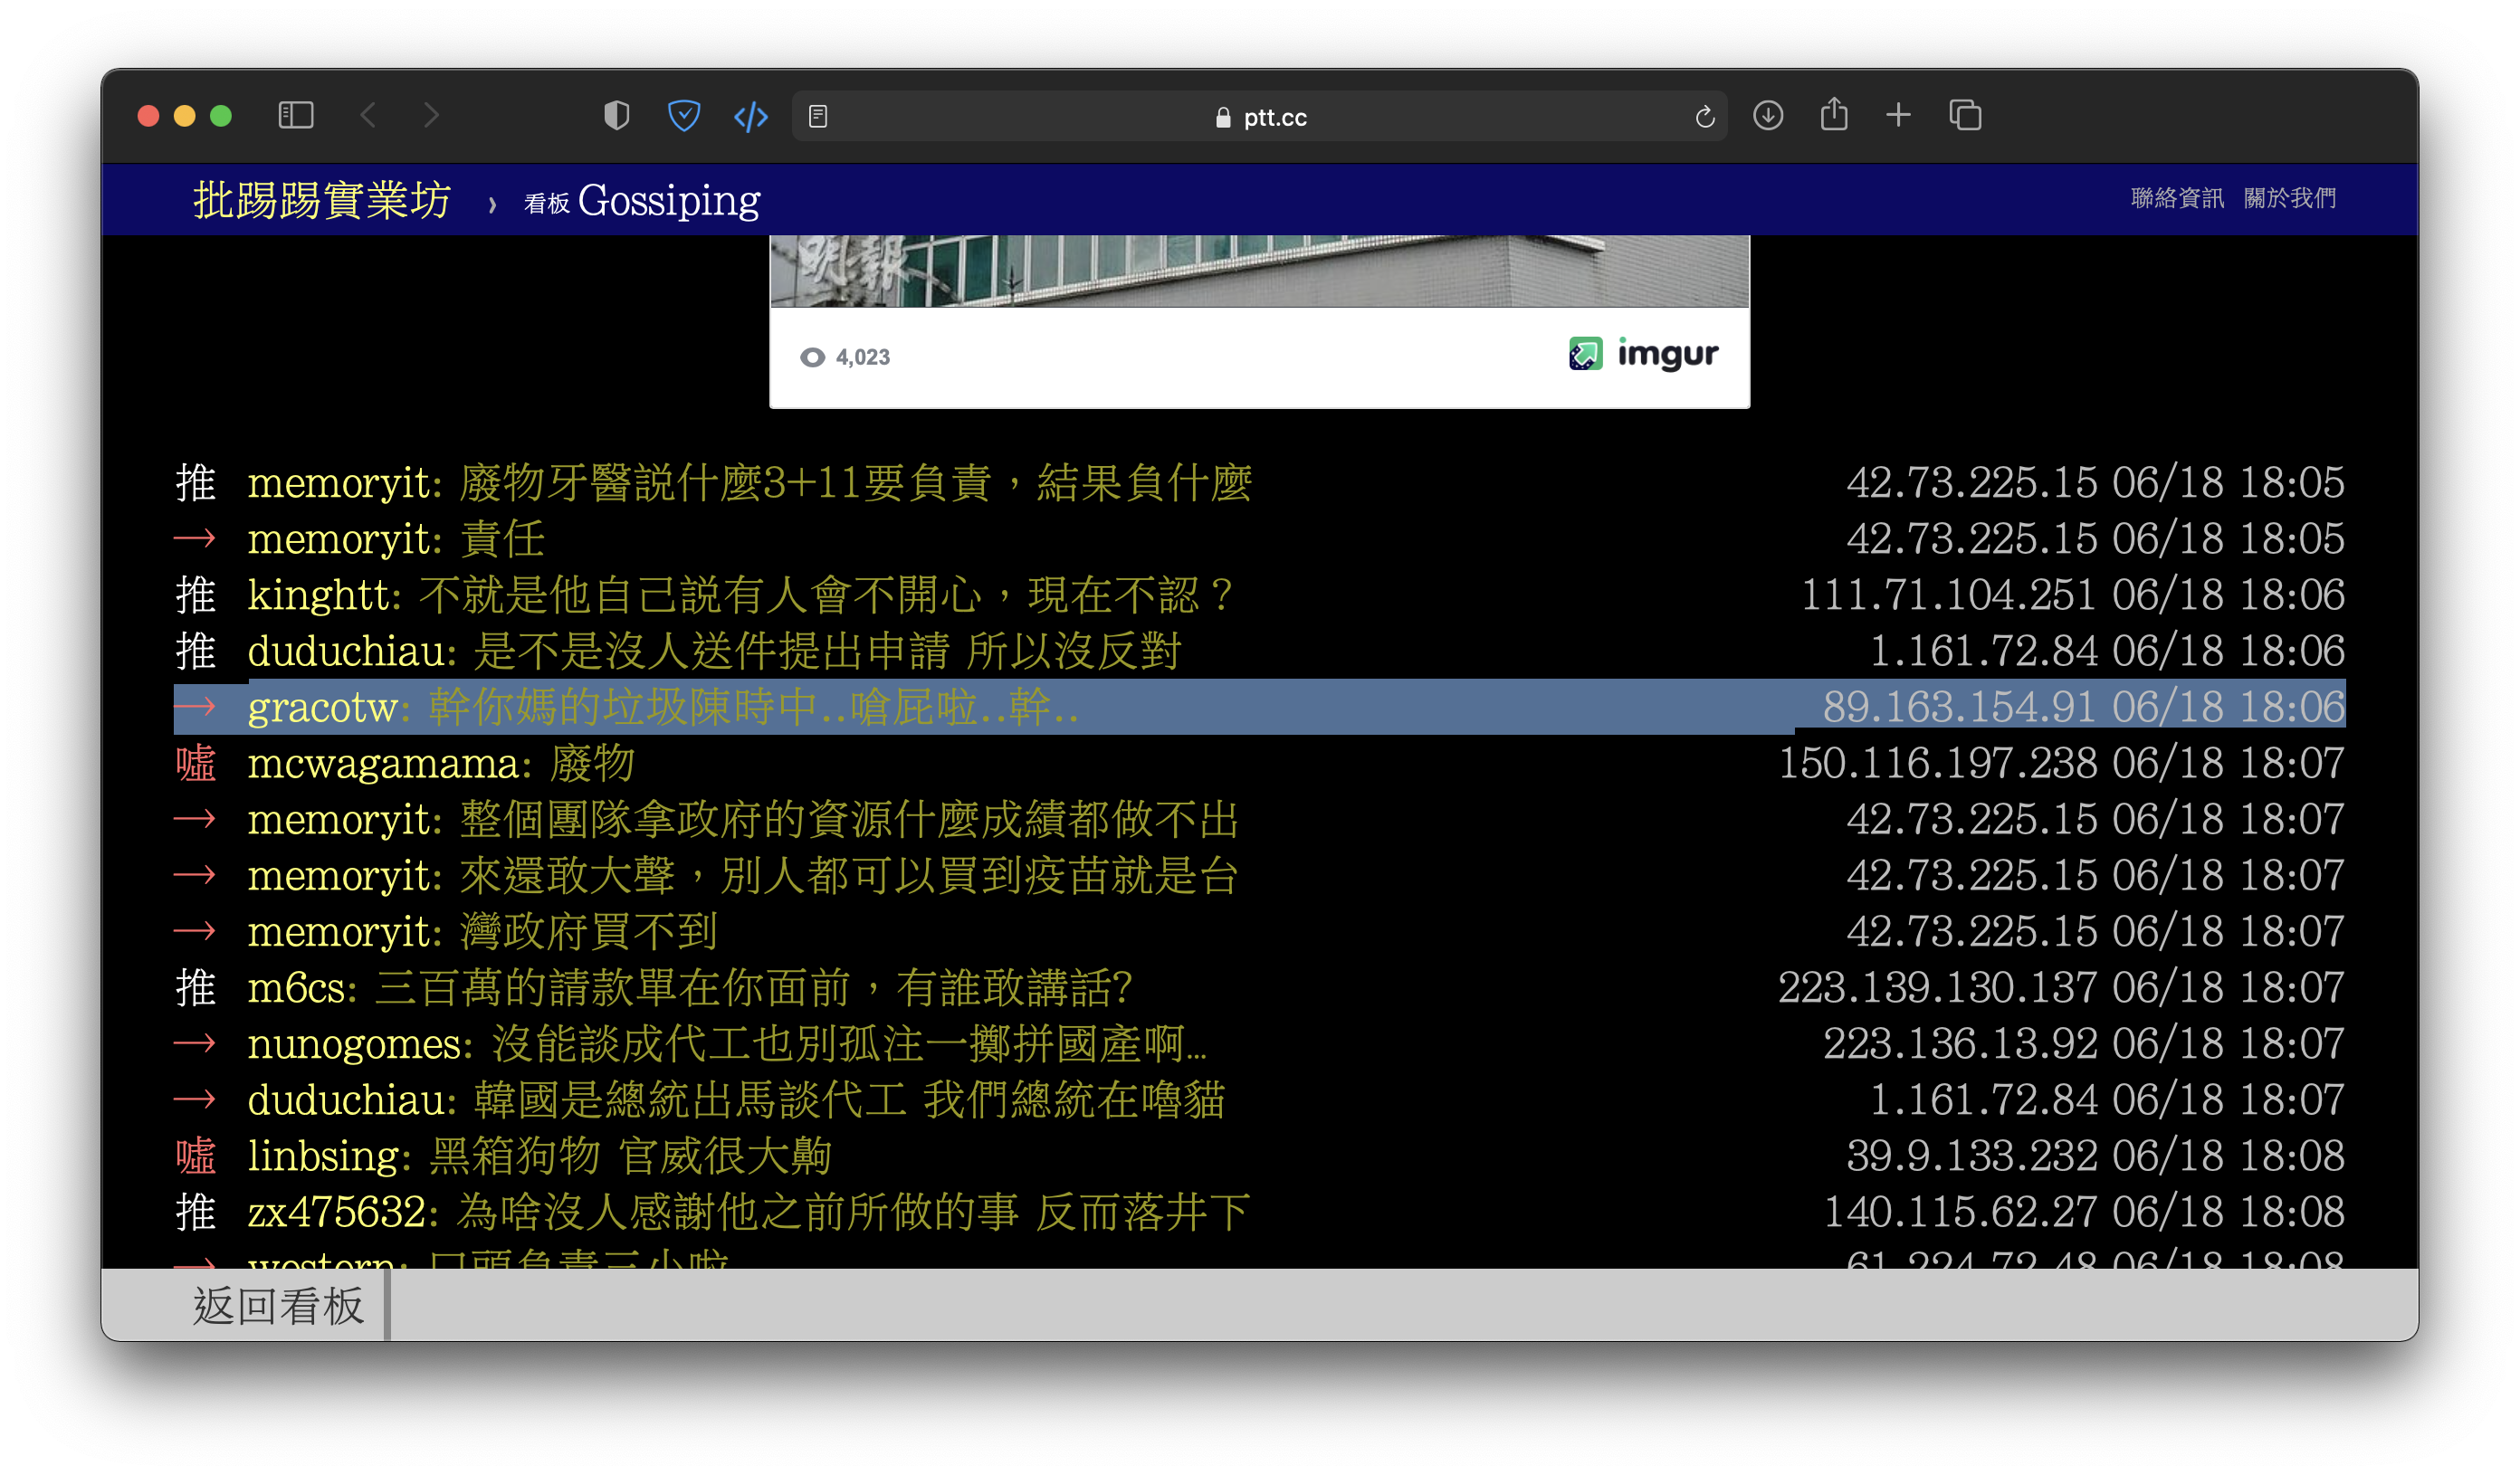Viewport: 2520px width, 1475px height.
Task: Reload the ptt.cc page
Action: [1705, 117]
